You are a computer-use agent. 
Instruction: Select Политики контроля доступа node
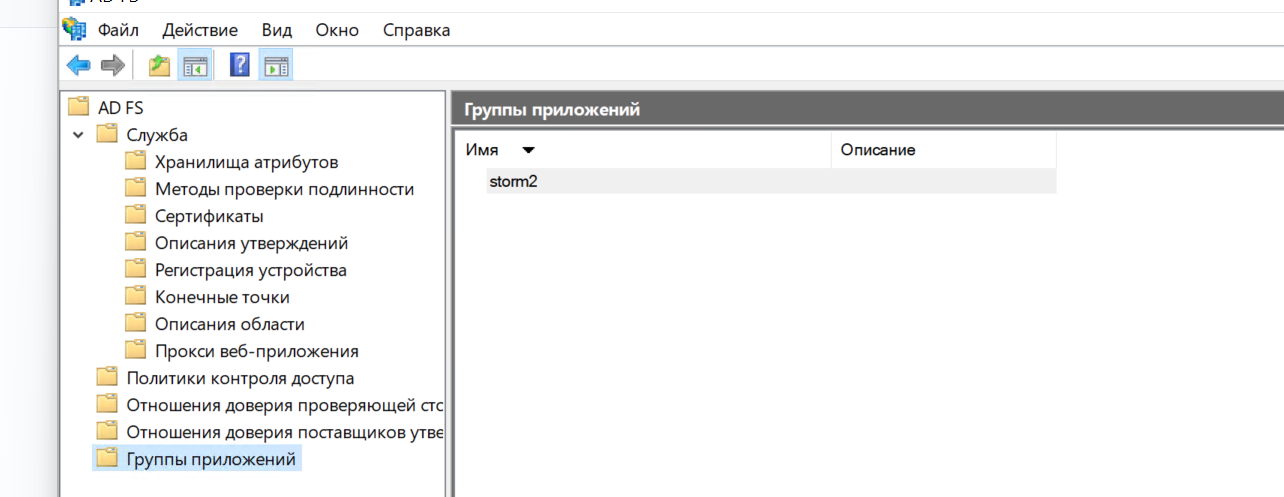pyautogui.click(x=240, y=378)
